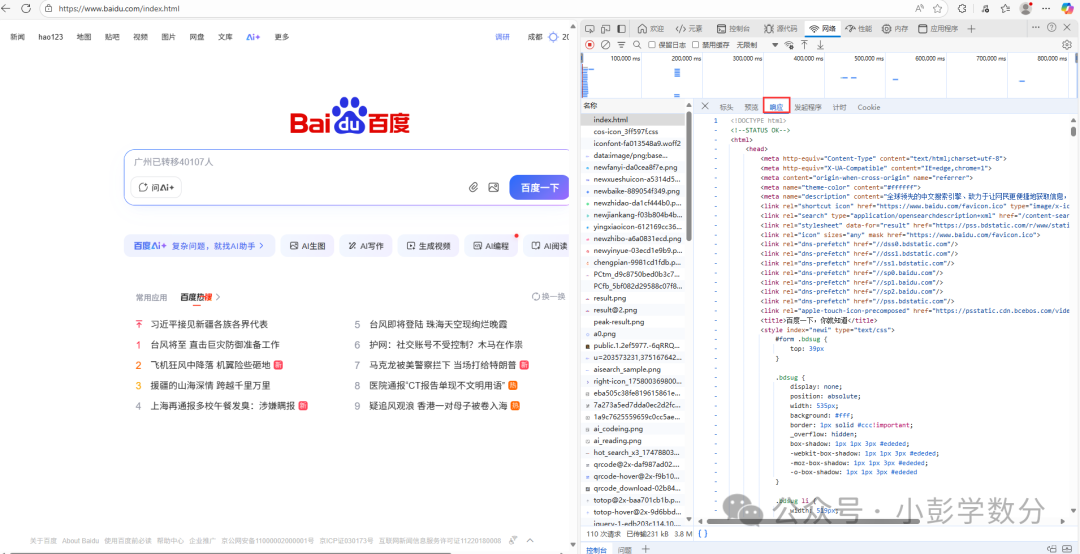Open the 无限制 throttling dropdown
The image size is (1080, 554).
point(758,44)
